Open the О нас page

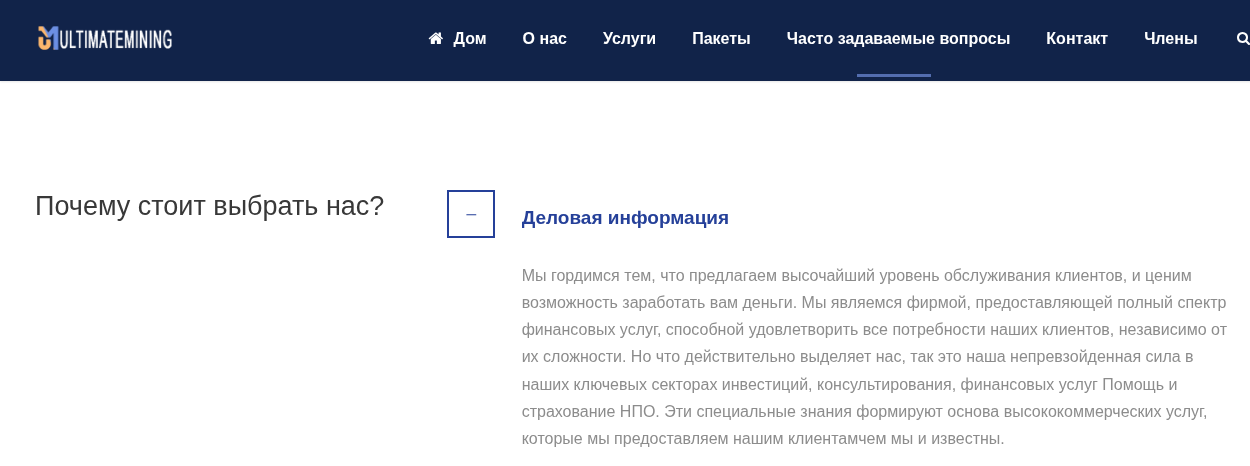coord(544,39)
